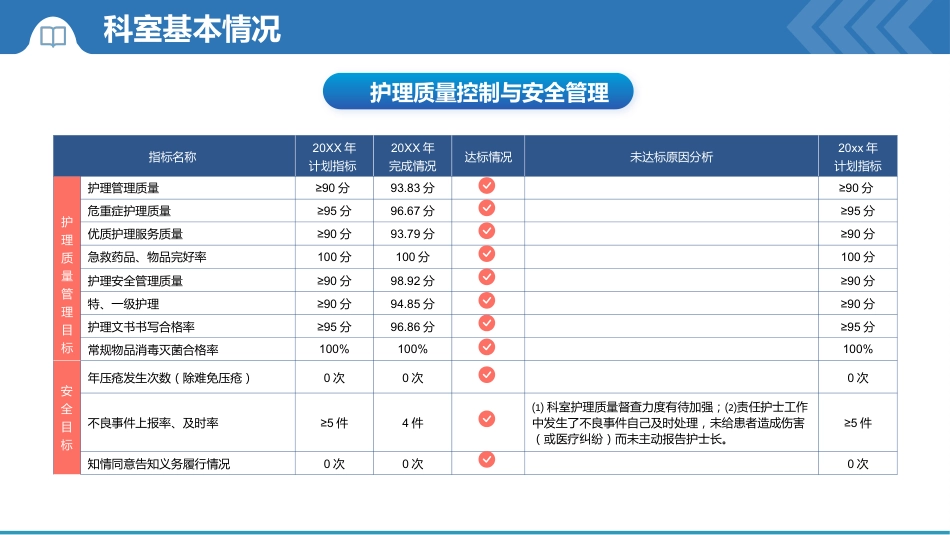Select the 常规物品消毒灭菌合格率 row name
Screen dimensions: 950x535
click(x=153, y=350)
